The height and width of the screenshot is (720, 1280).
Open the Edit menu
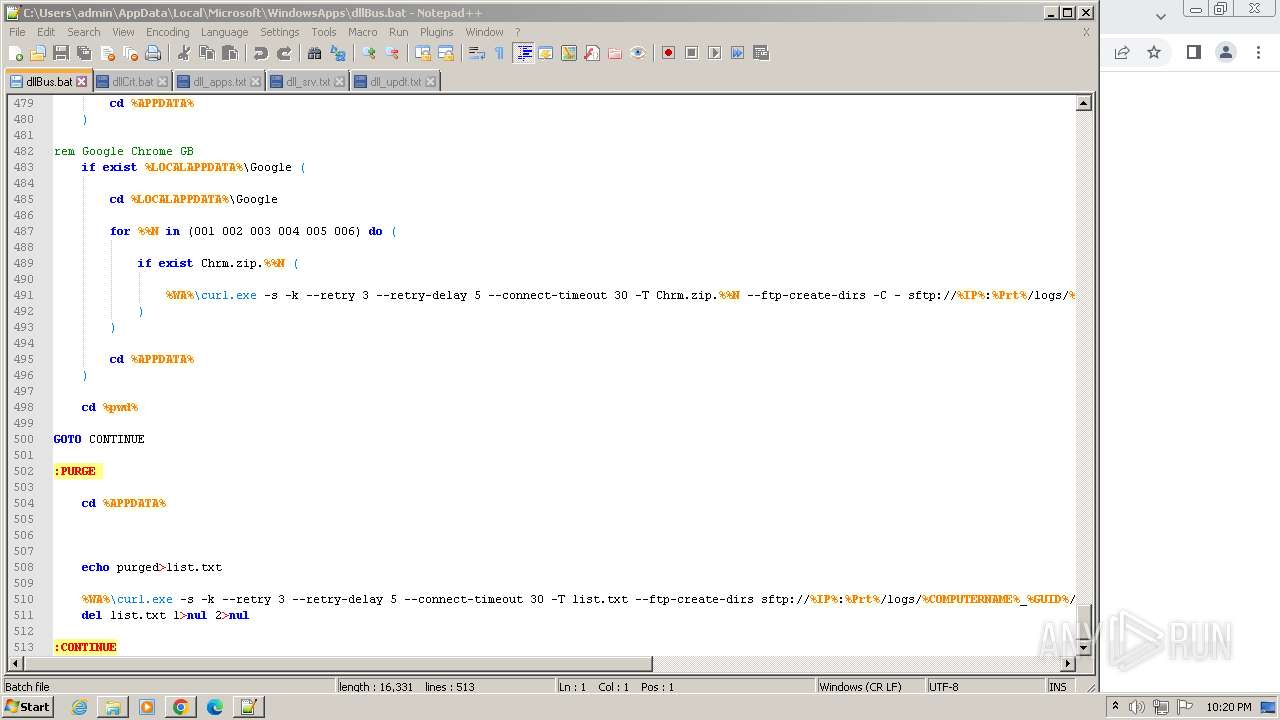[x=46, y=32]
